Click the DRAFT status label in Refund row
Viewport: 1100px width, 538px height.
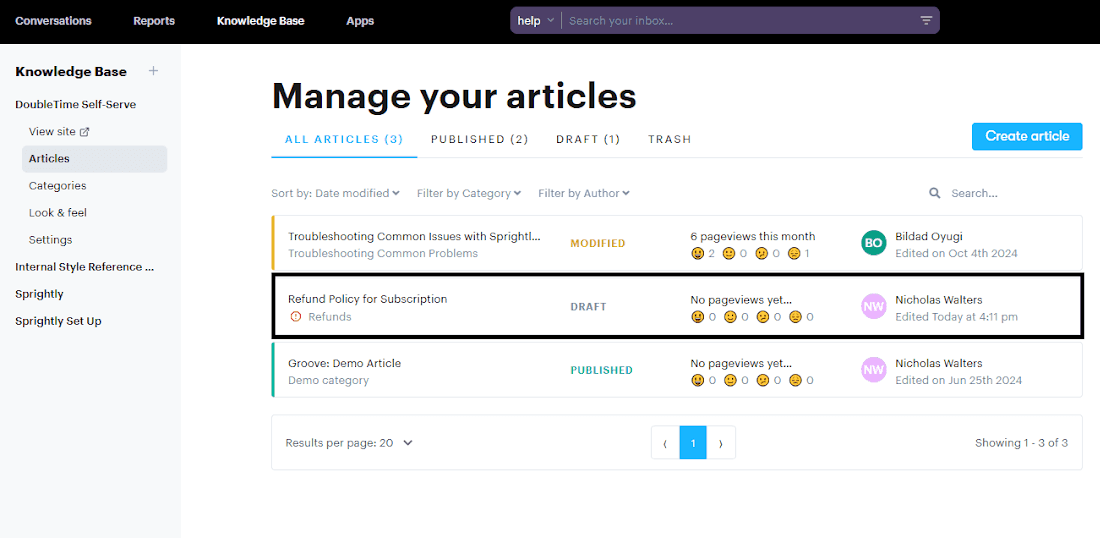589,307
